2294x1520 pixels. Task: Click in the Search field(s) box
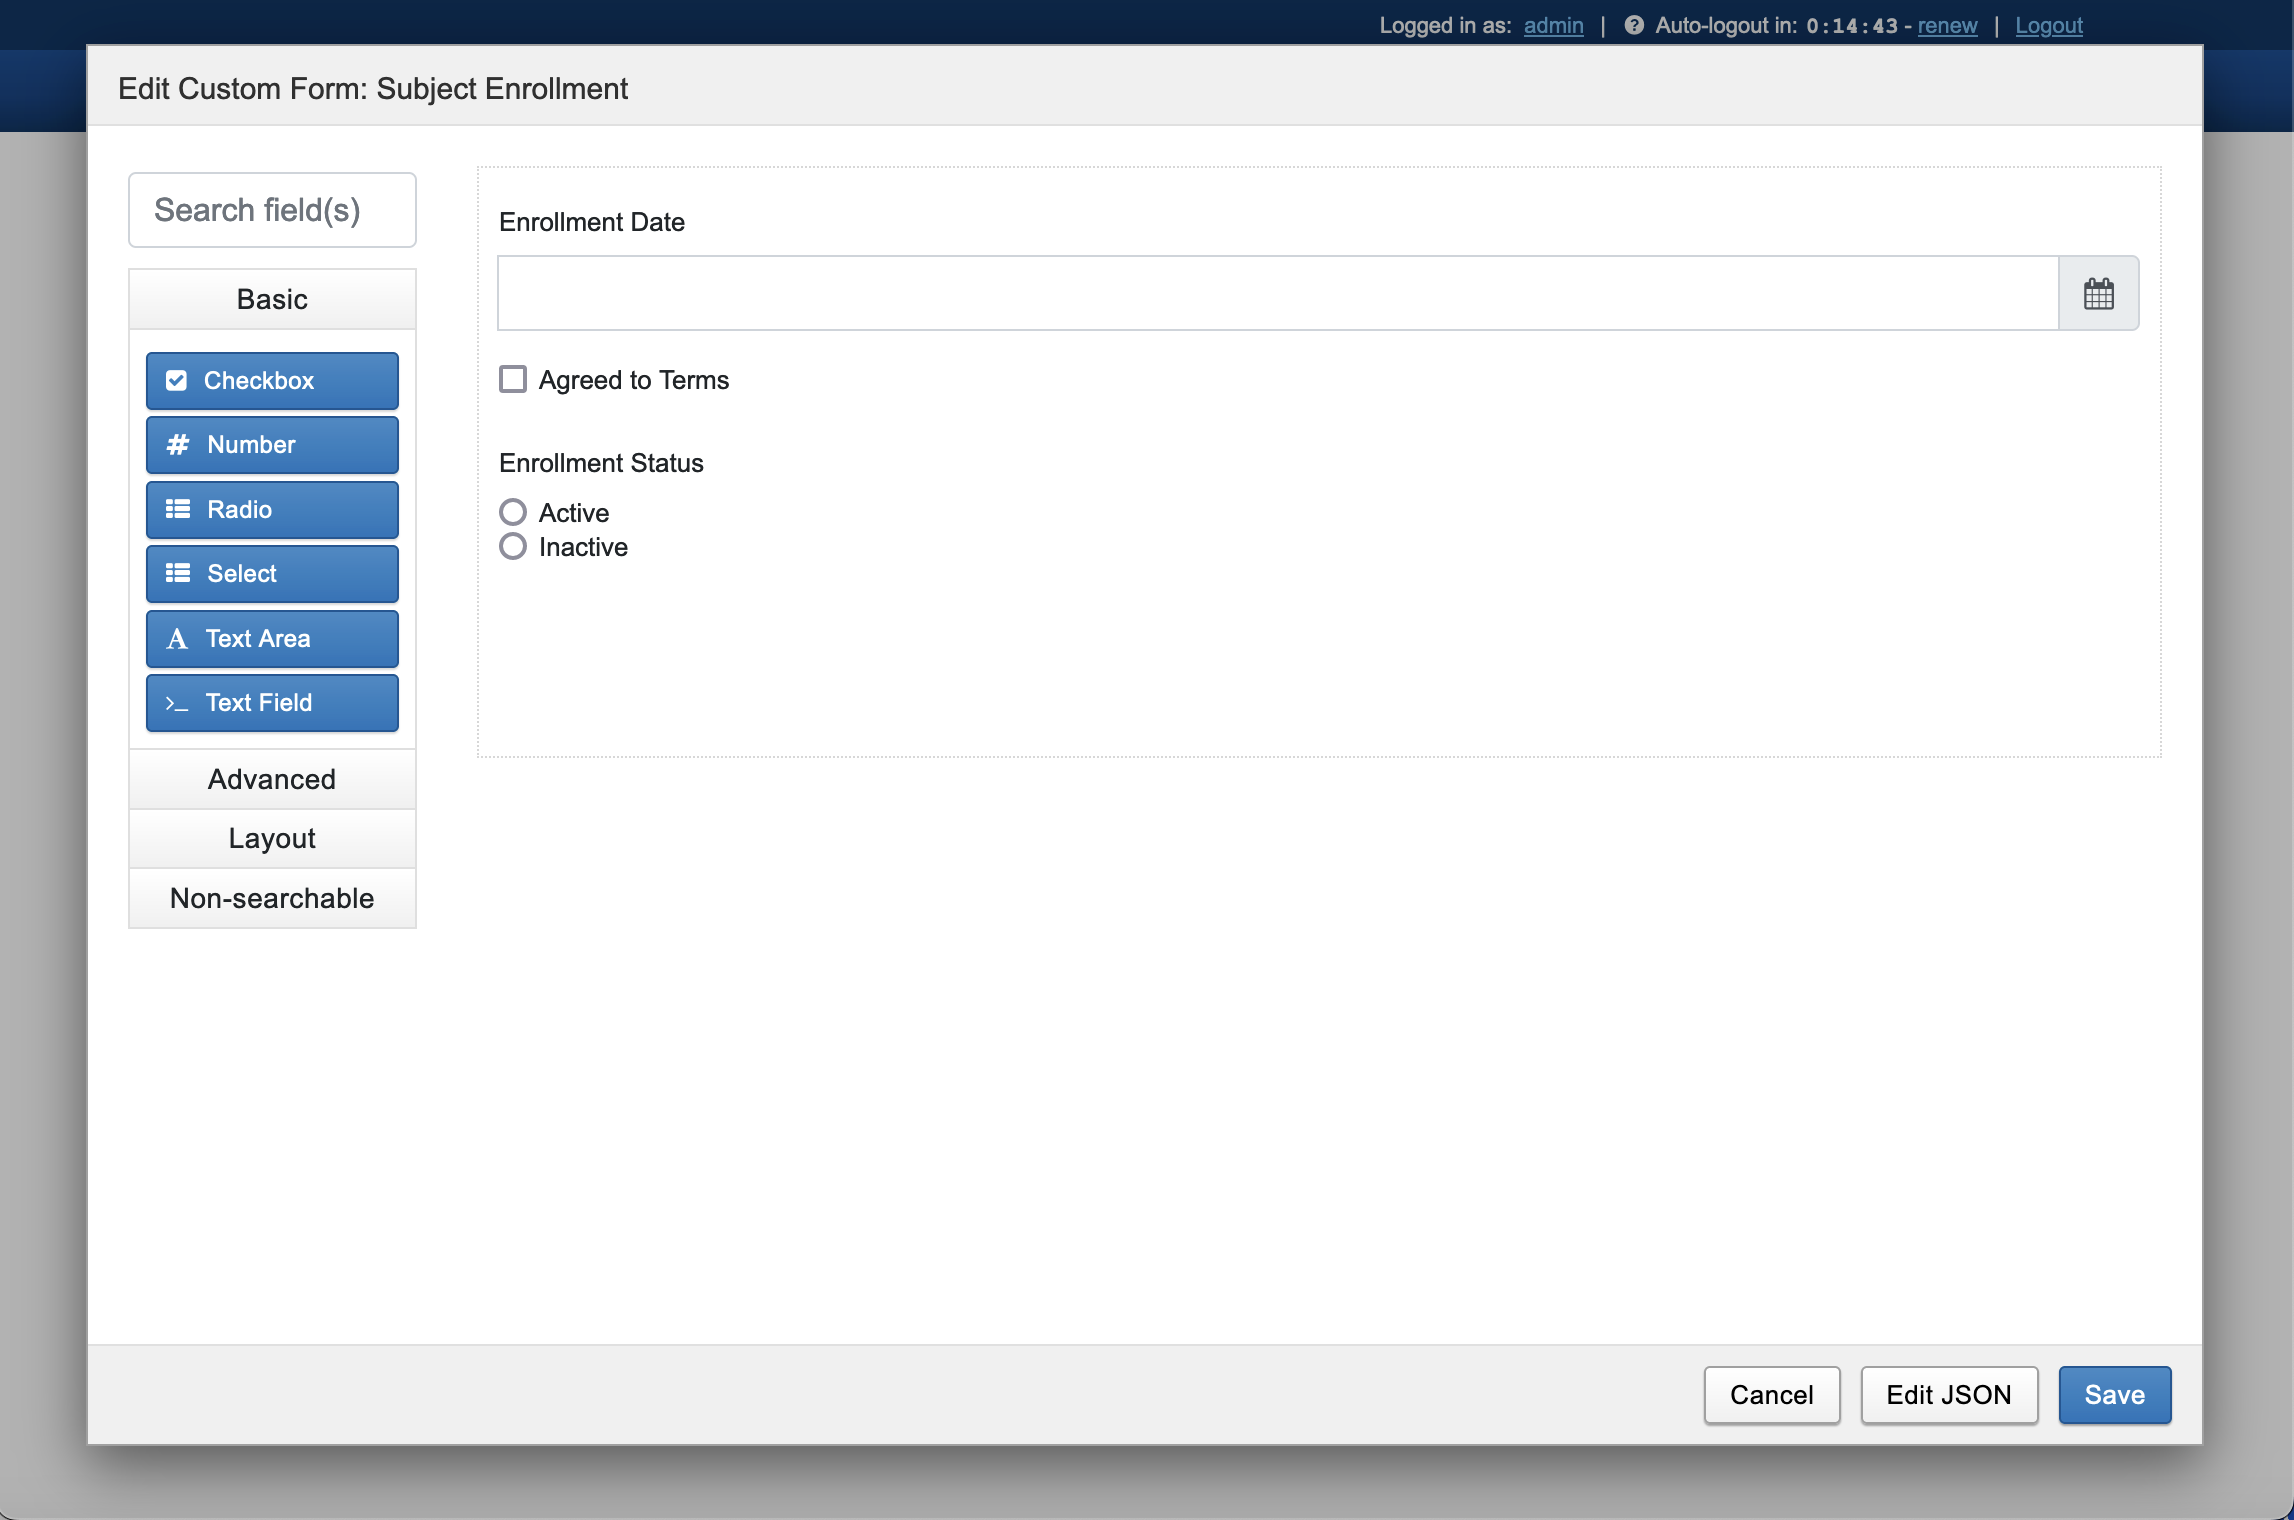coord(272,210)
